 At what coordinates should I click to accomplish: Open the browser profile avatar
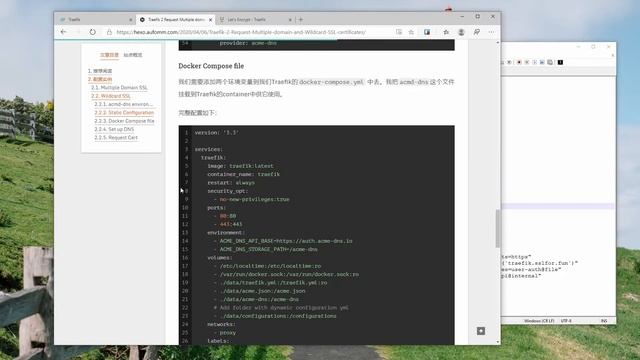(x=461, y=32)
